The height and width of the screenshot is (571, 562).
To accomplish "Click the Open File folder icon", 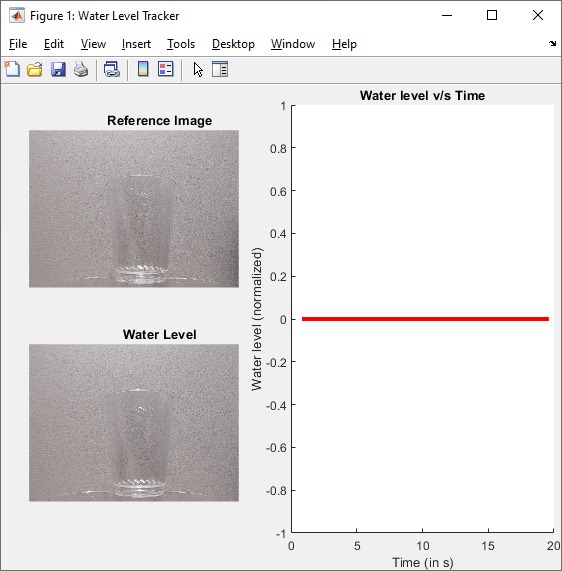I will [x=35, y=69].
